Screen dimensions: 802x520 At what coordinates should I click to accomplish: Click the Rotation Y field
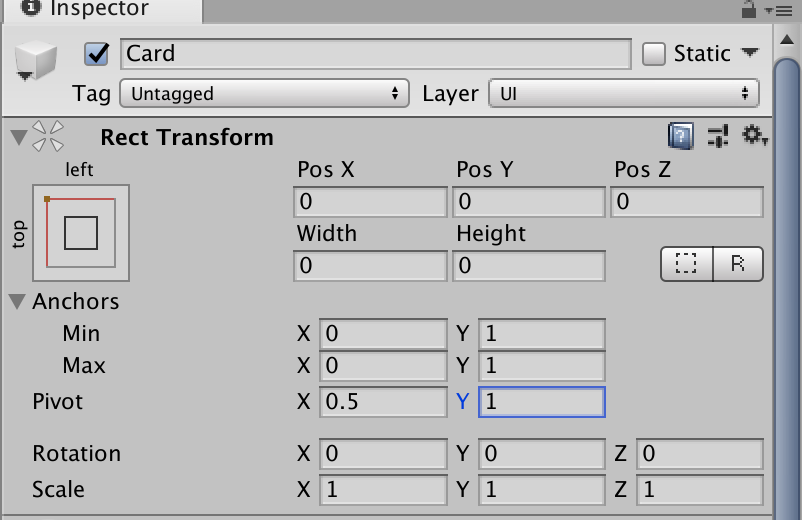point(542,454)
